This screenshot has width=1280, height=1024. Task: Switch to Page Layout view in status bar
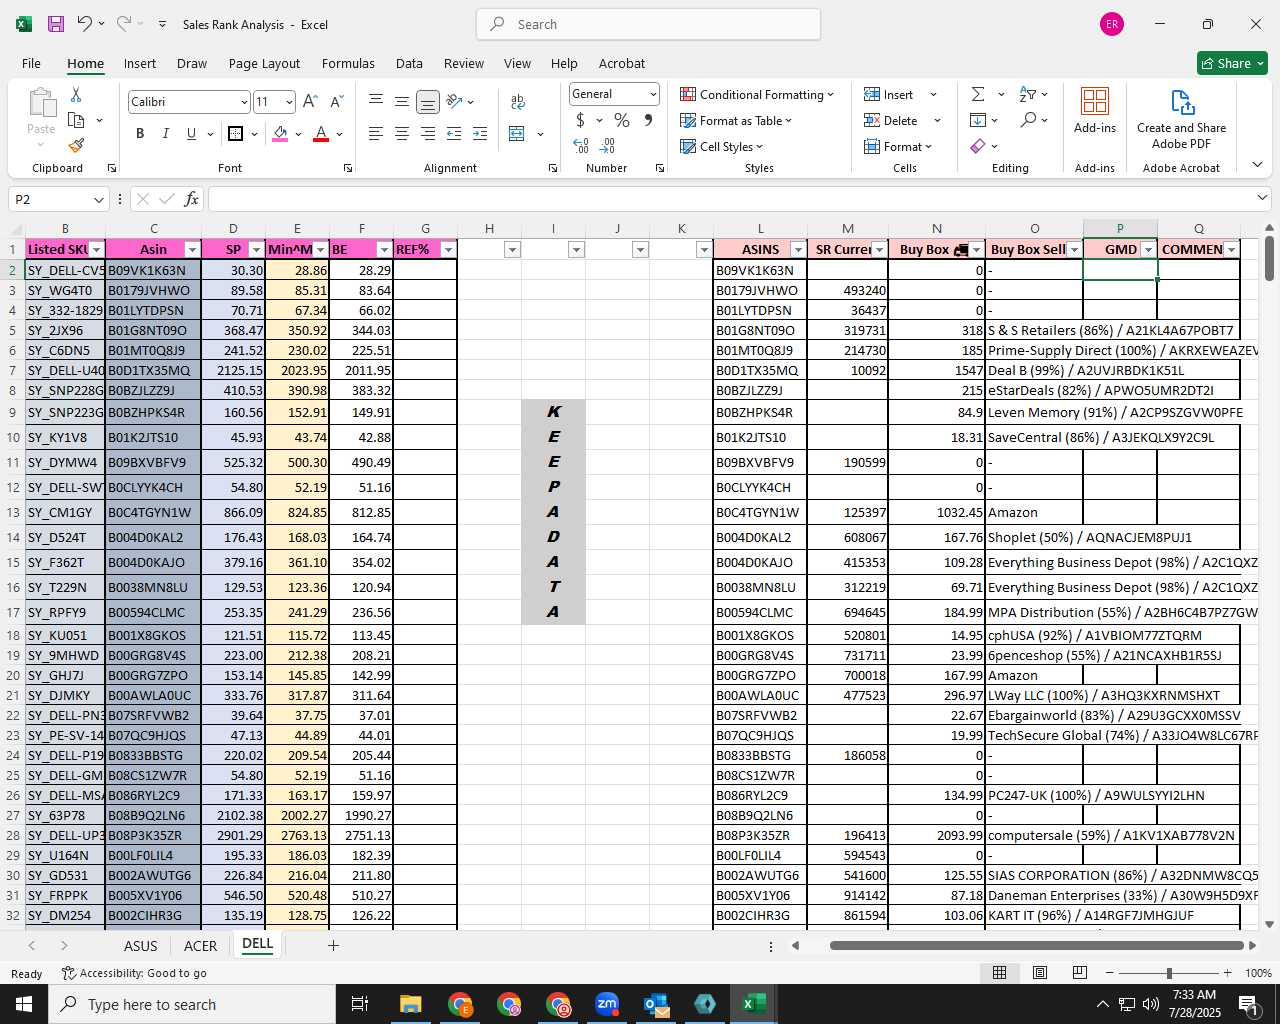[x=1039, y=973]
